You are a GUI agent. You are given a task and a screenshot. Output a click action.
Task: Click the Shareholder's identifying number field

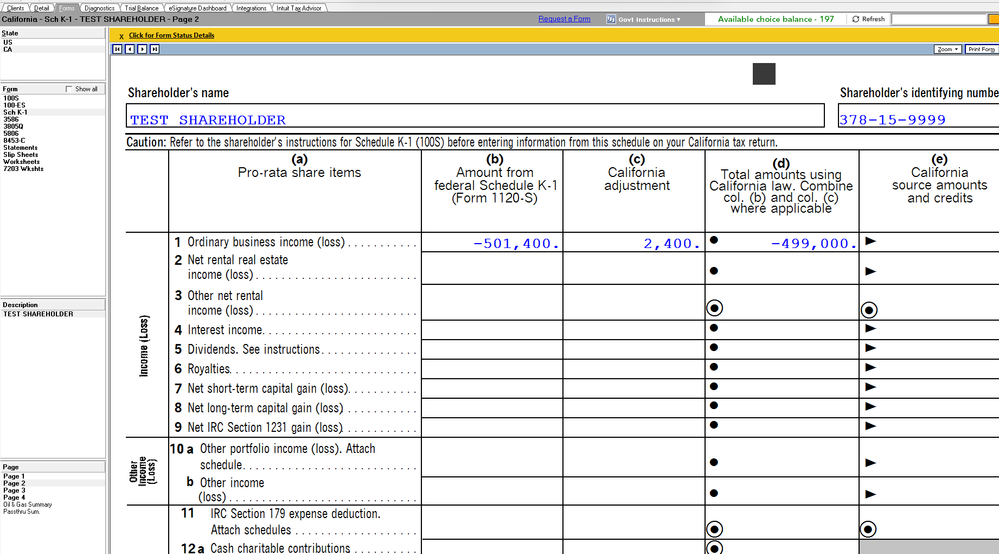coord(918,116)
